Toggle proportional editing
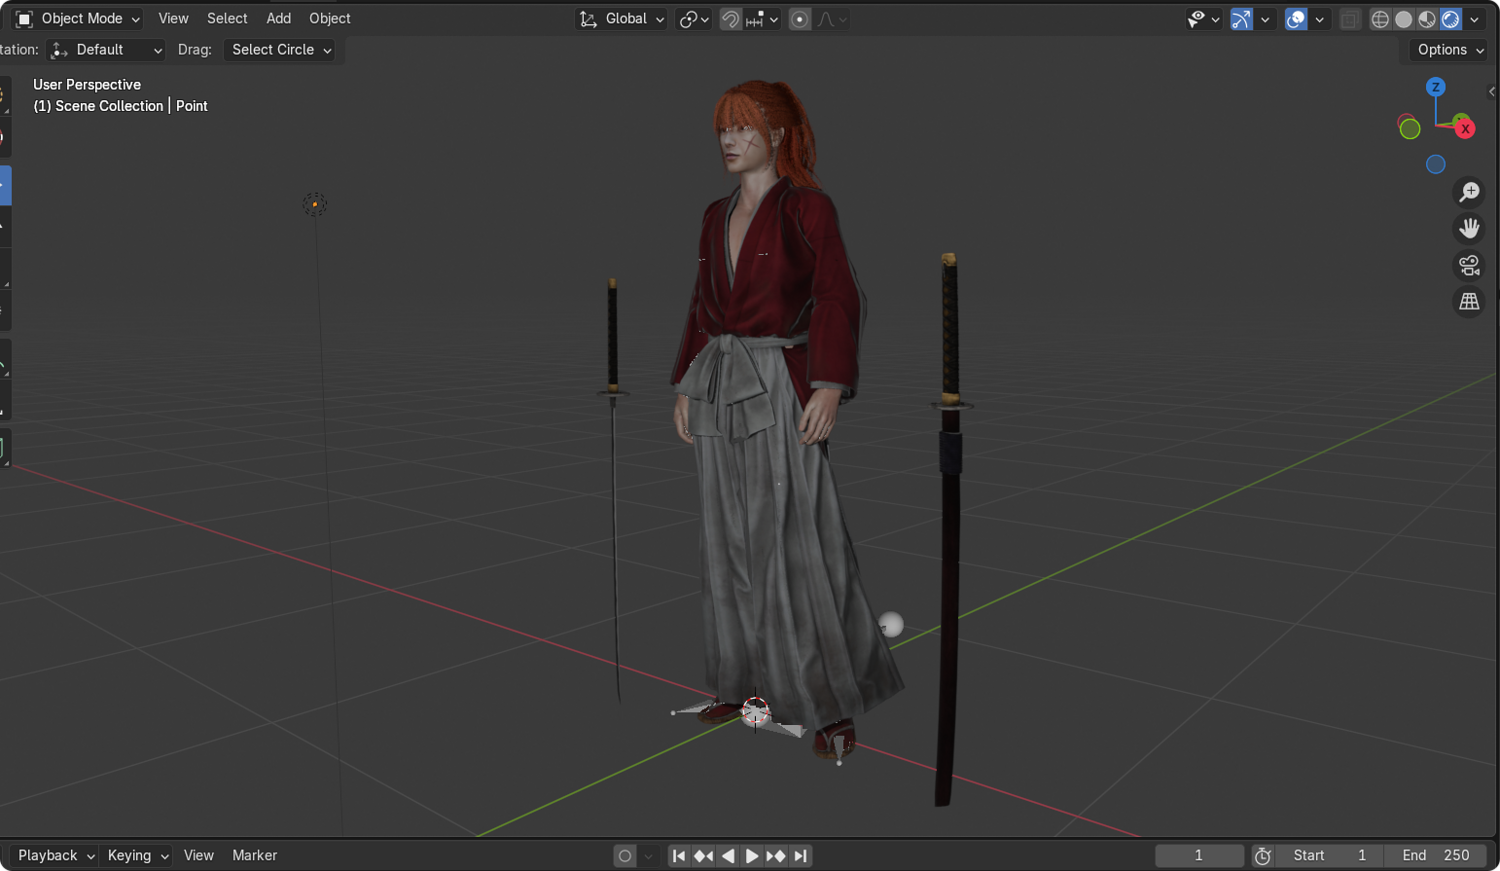This screenshot has height=871, width=1500. coord(800,19)
